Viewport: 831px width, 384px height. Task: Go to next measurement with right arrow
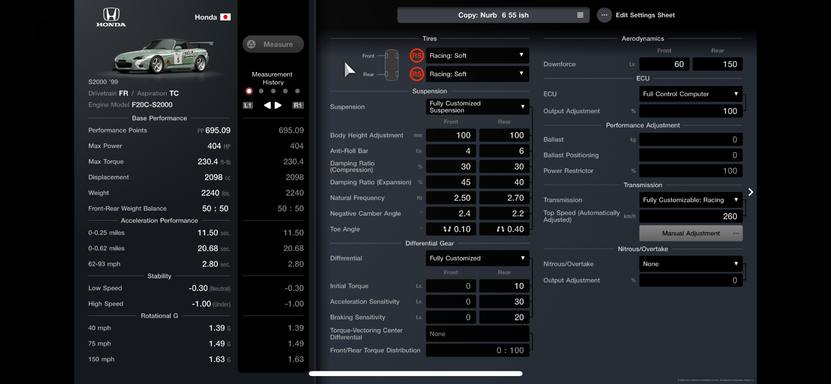pos(278,105)
